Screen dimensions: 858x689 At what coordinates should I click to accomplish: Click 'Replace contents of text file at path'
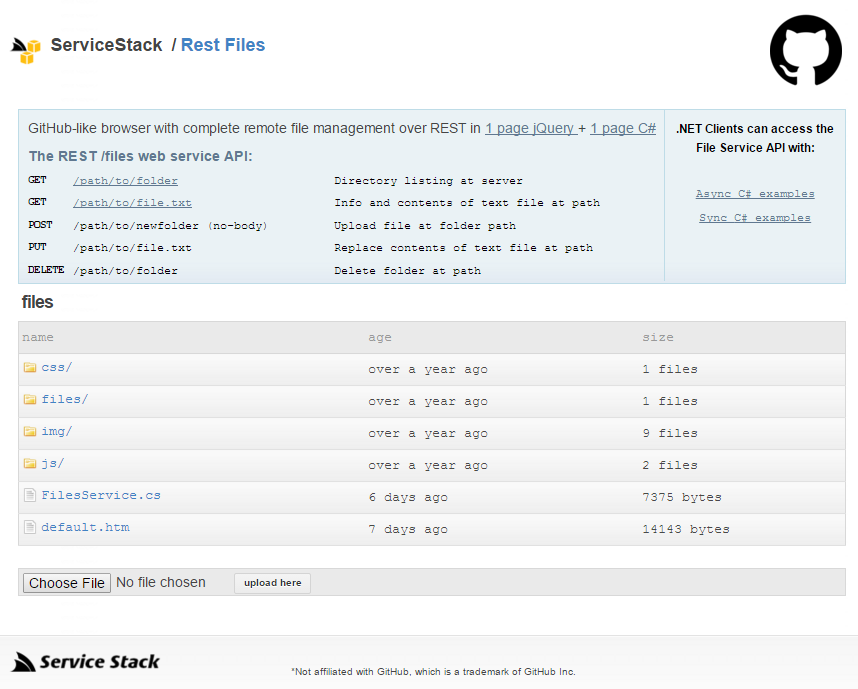point(463,248)
